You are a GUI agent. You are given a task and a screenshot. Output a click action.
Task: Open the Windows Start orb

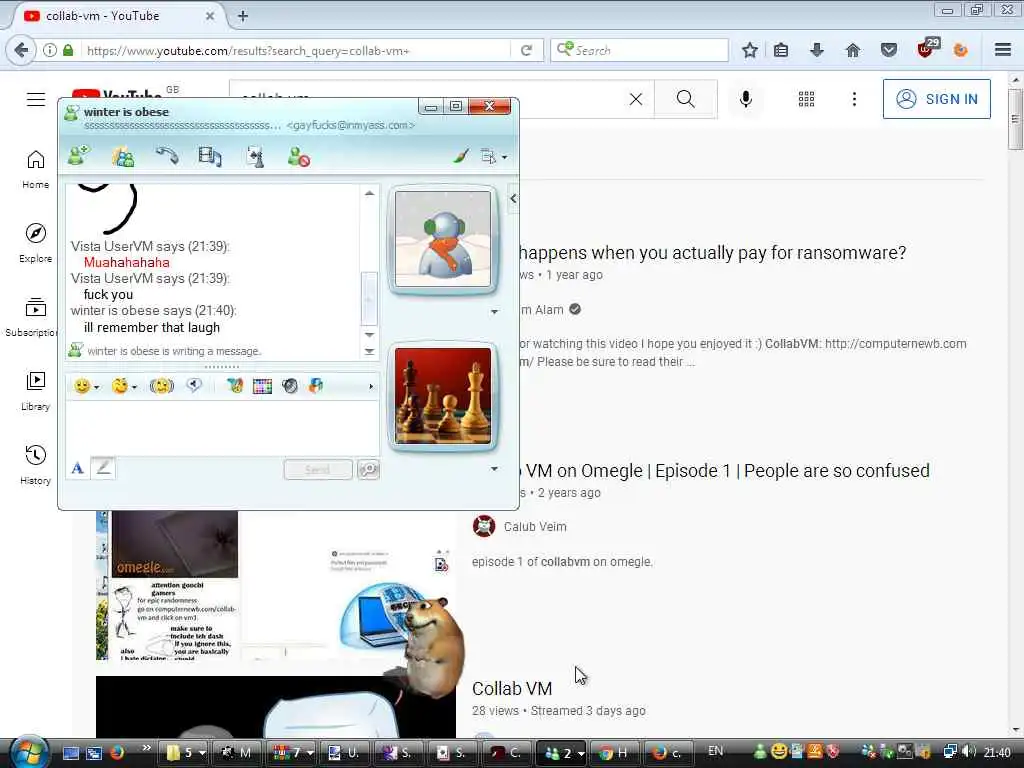29,752
